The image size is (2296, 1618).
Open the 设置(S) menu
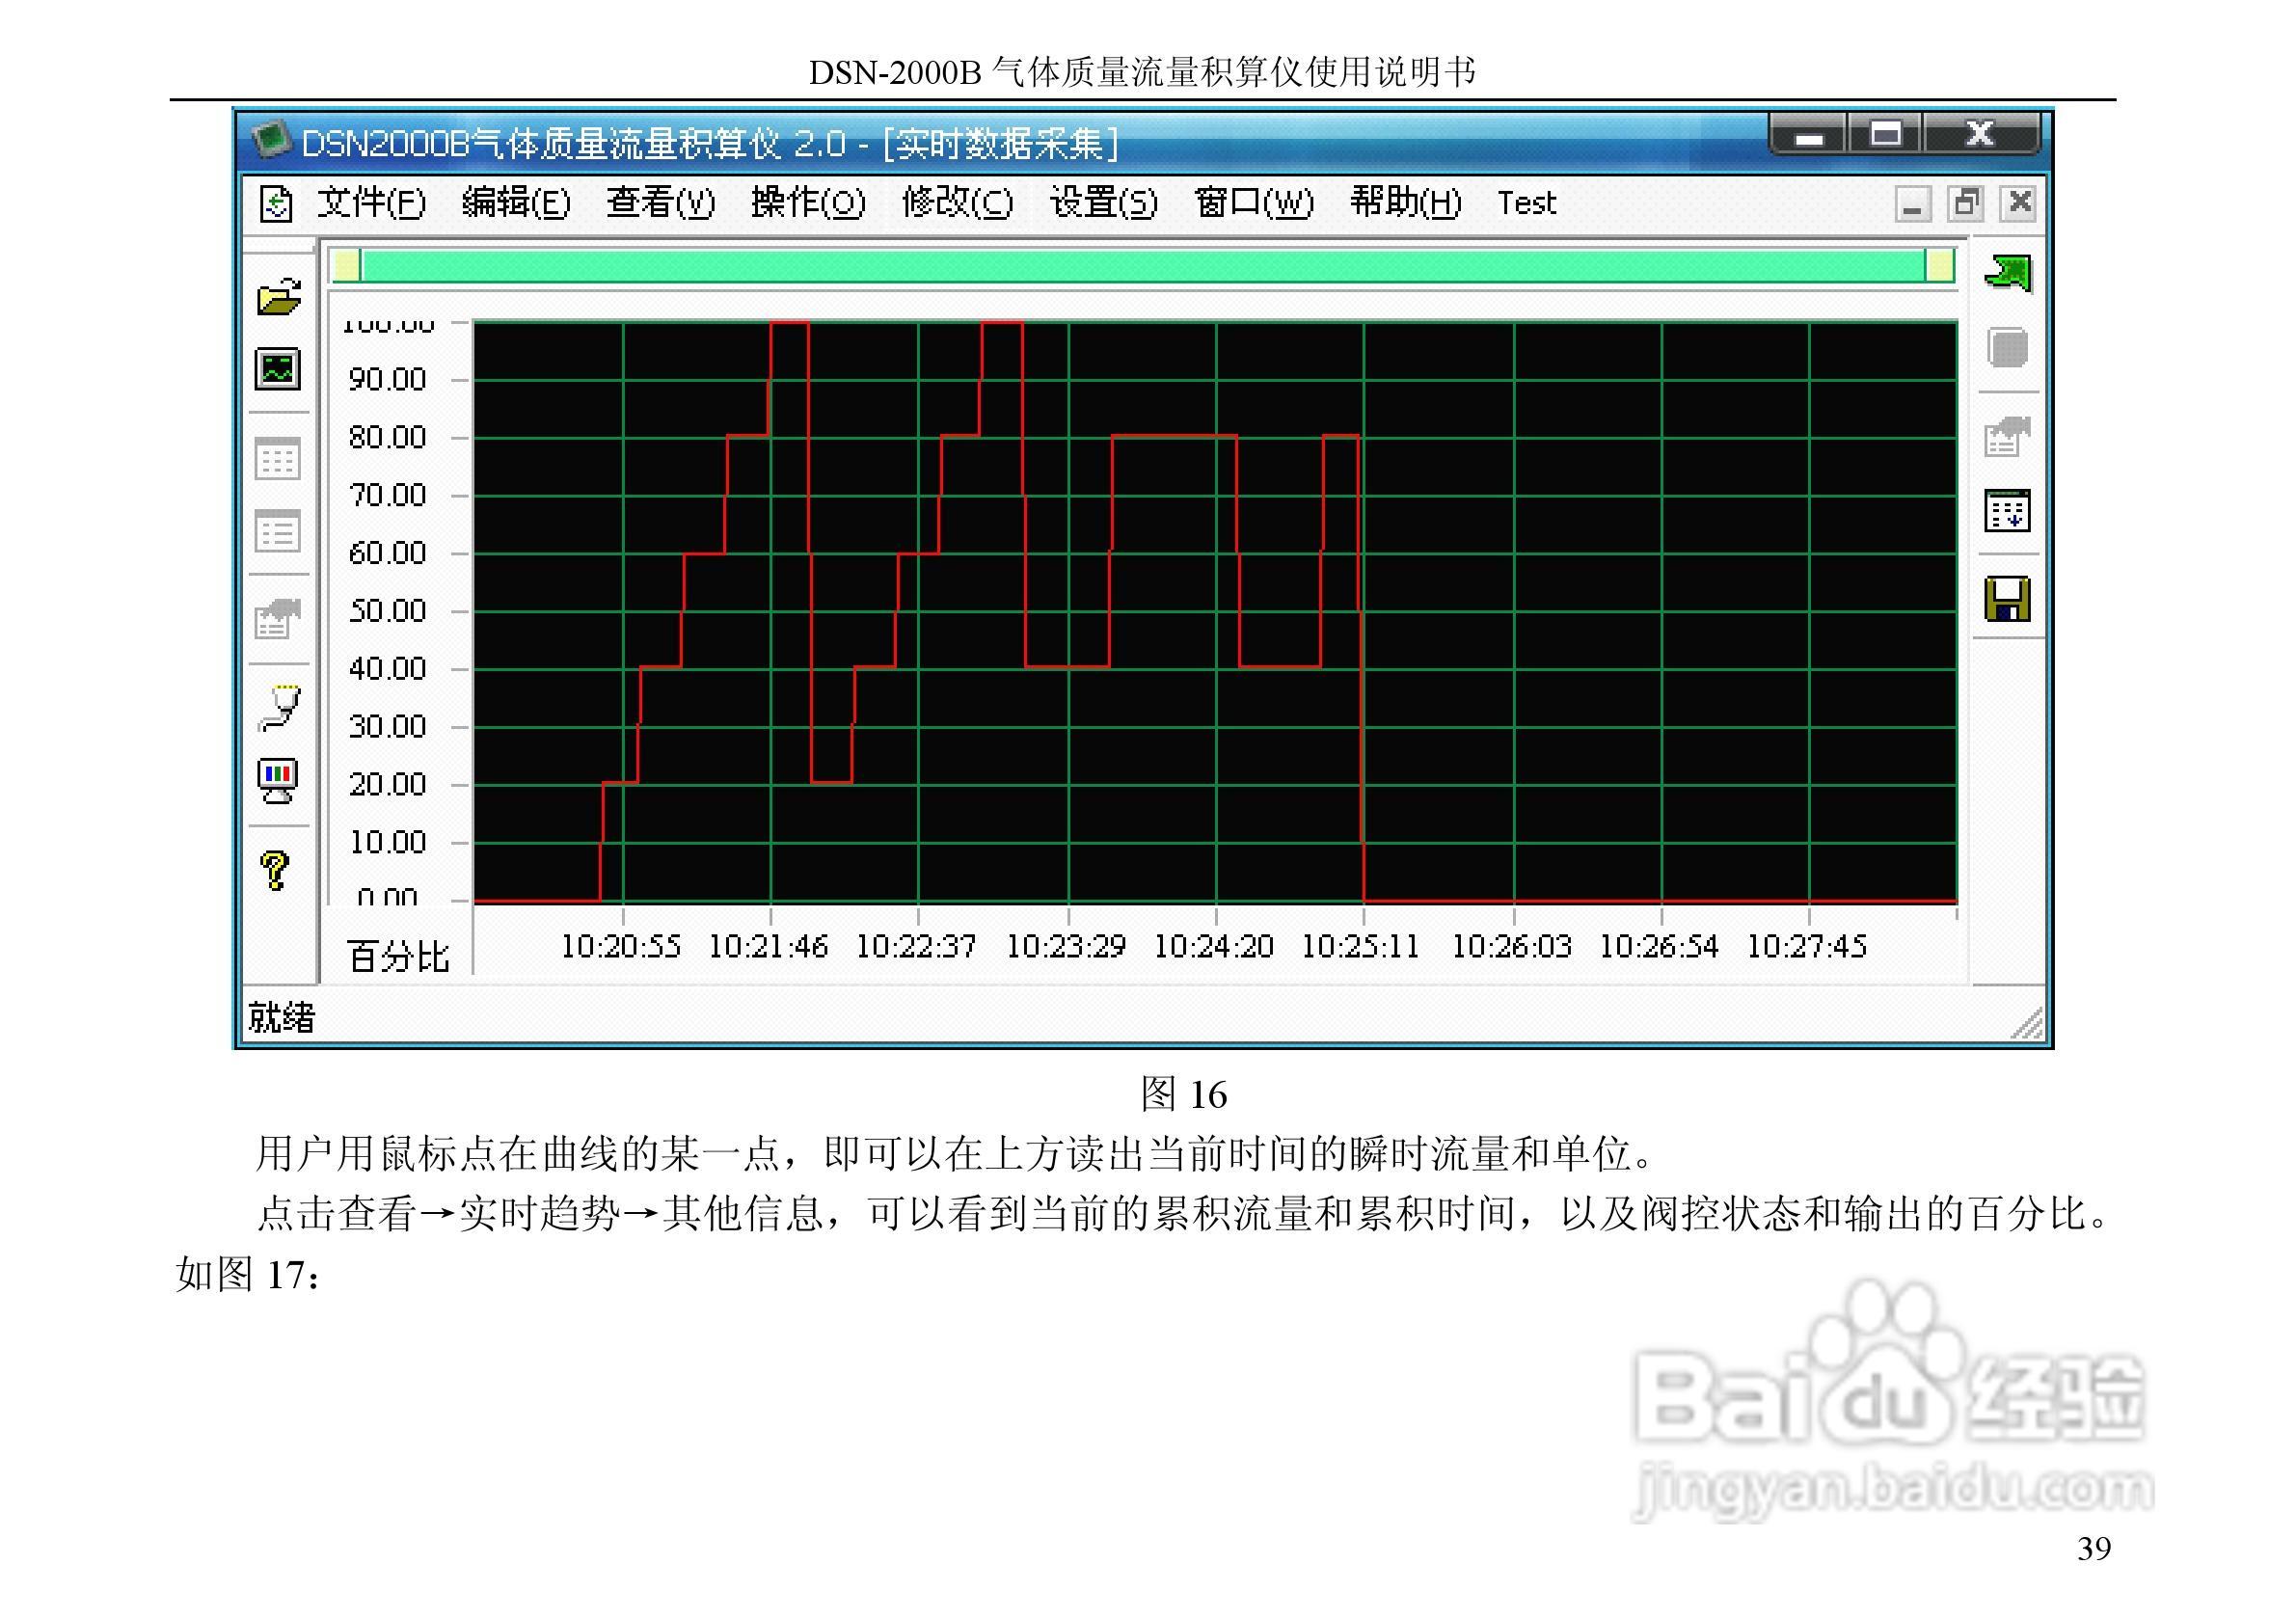[1103, 203]
